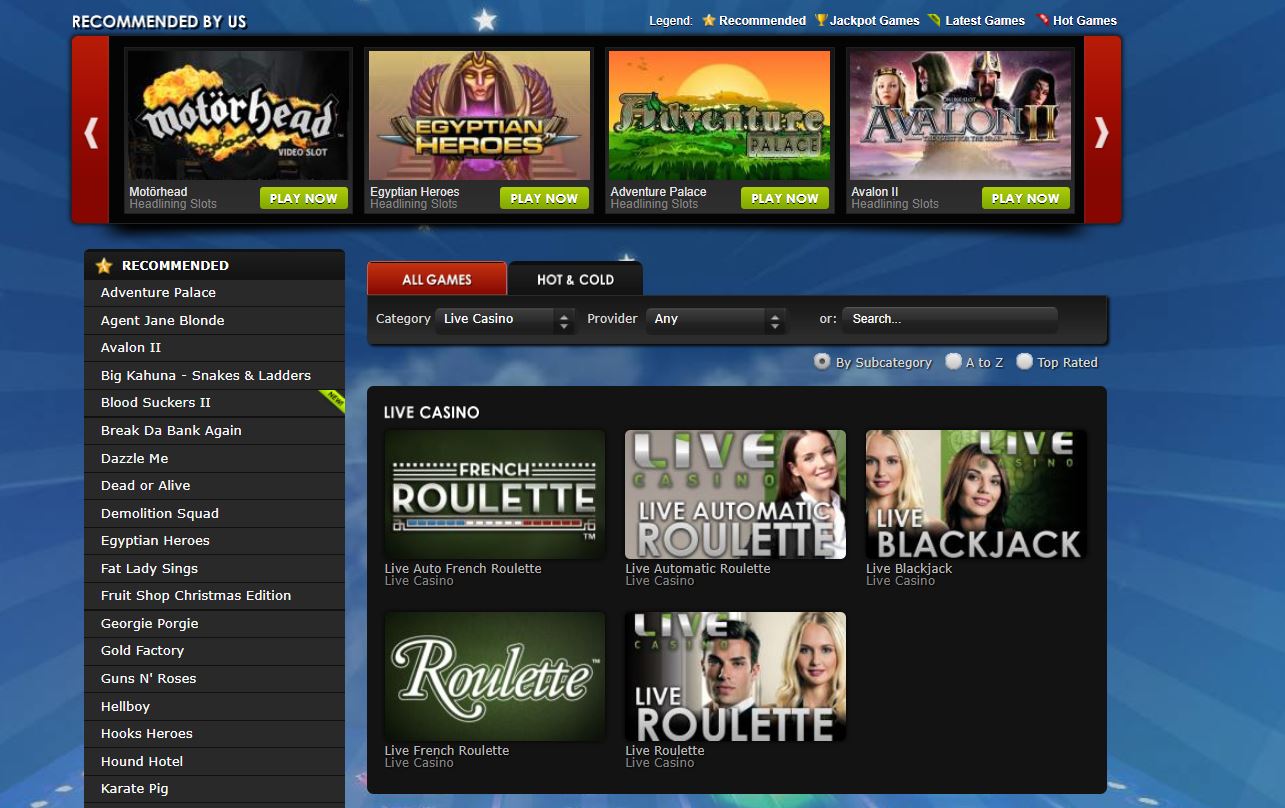
Task: Click the Recommended star legend icon
Action: point(708,20)
